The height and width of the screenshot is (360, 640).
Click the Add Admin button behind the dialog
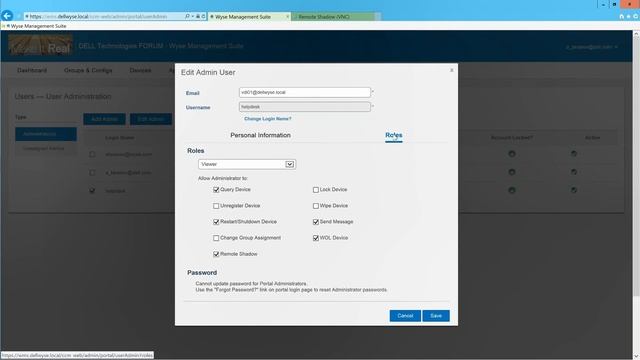[x=104, y=119]
